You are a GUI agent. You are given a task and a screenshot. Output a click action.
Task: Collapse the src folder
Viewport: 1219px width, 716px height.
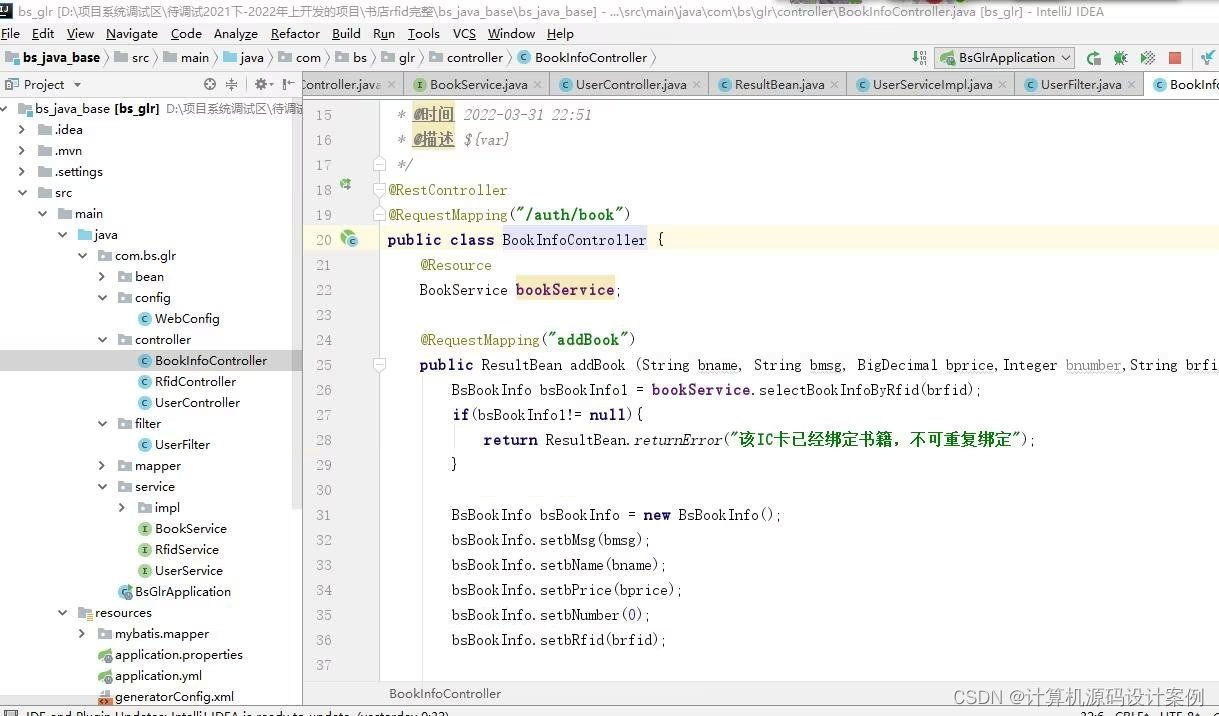(x=22, y=193)
